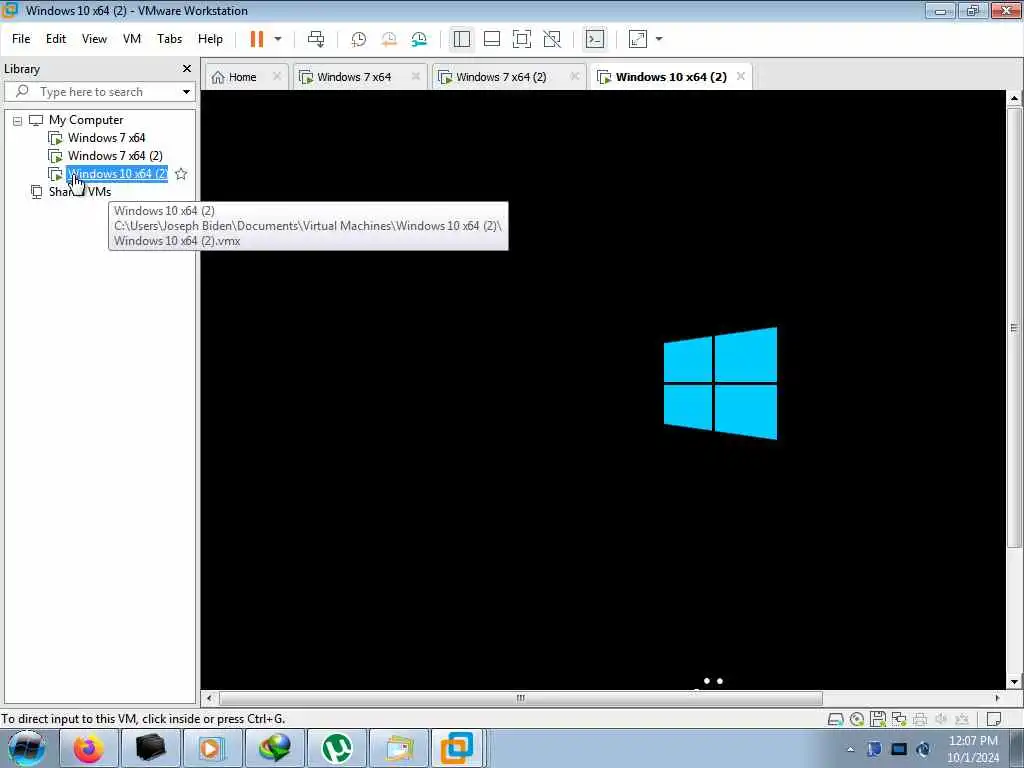Open the black folder app on taskbar
This screenshot has width=1024, height=768.
[150, 748]
